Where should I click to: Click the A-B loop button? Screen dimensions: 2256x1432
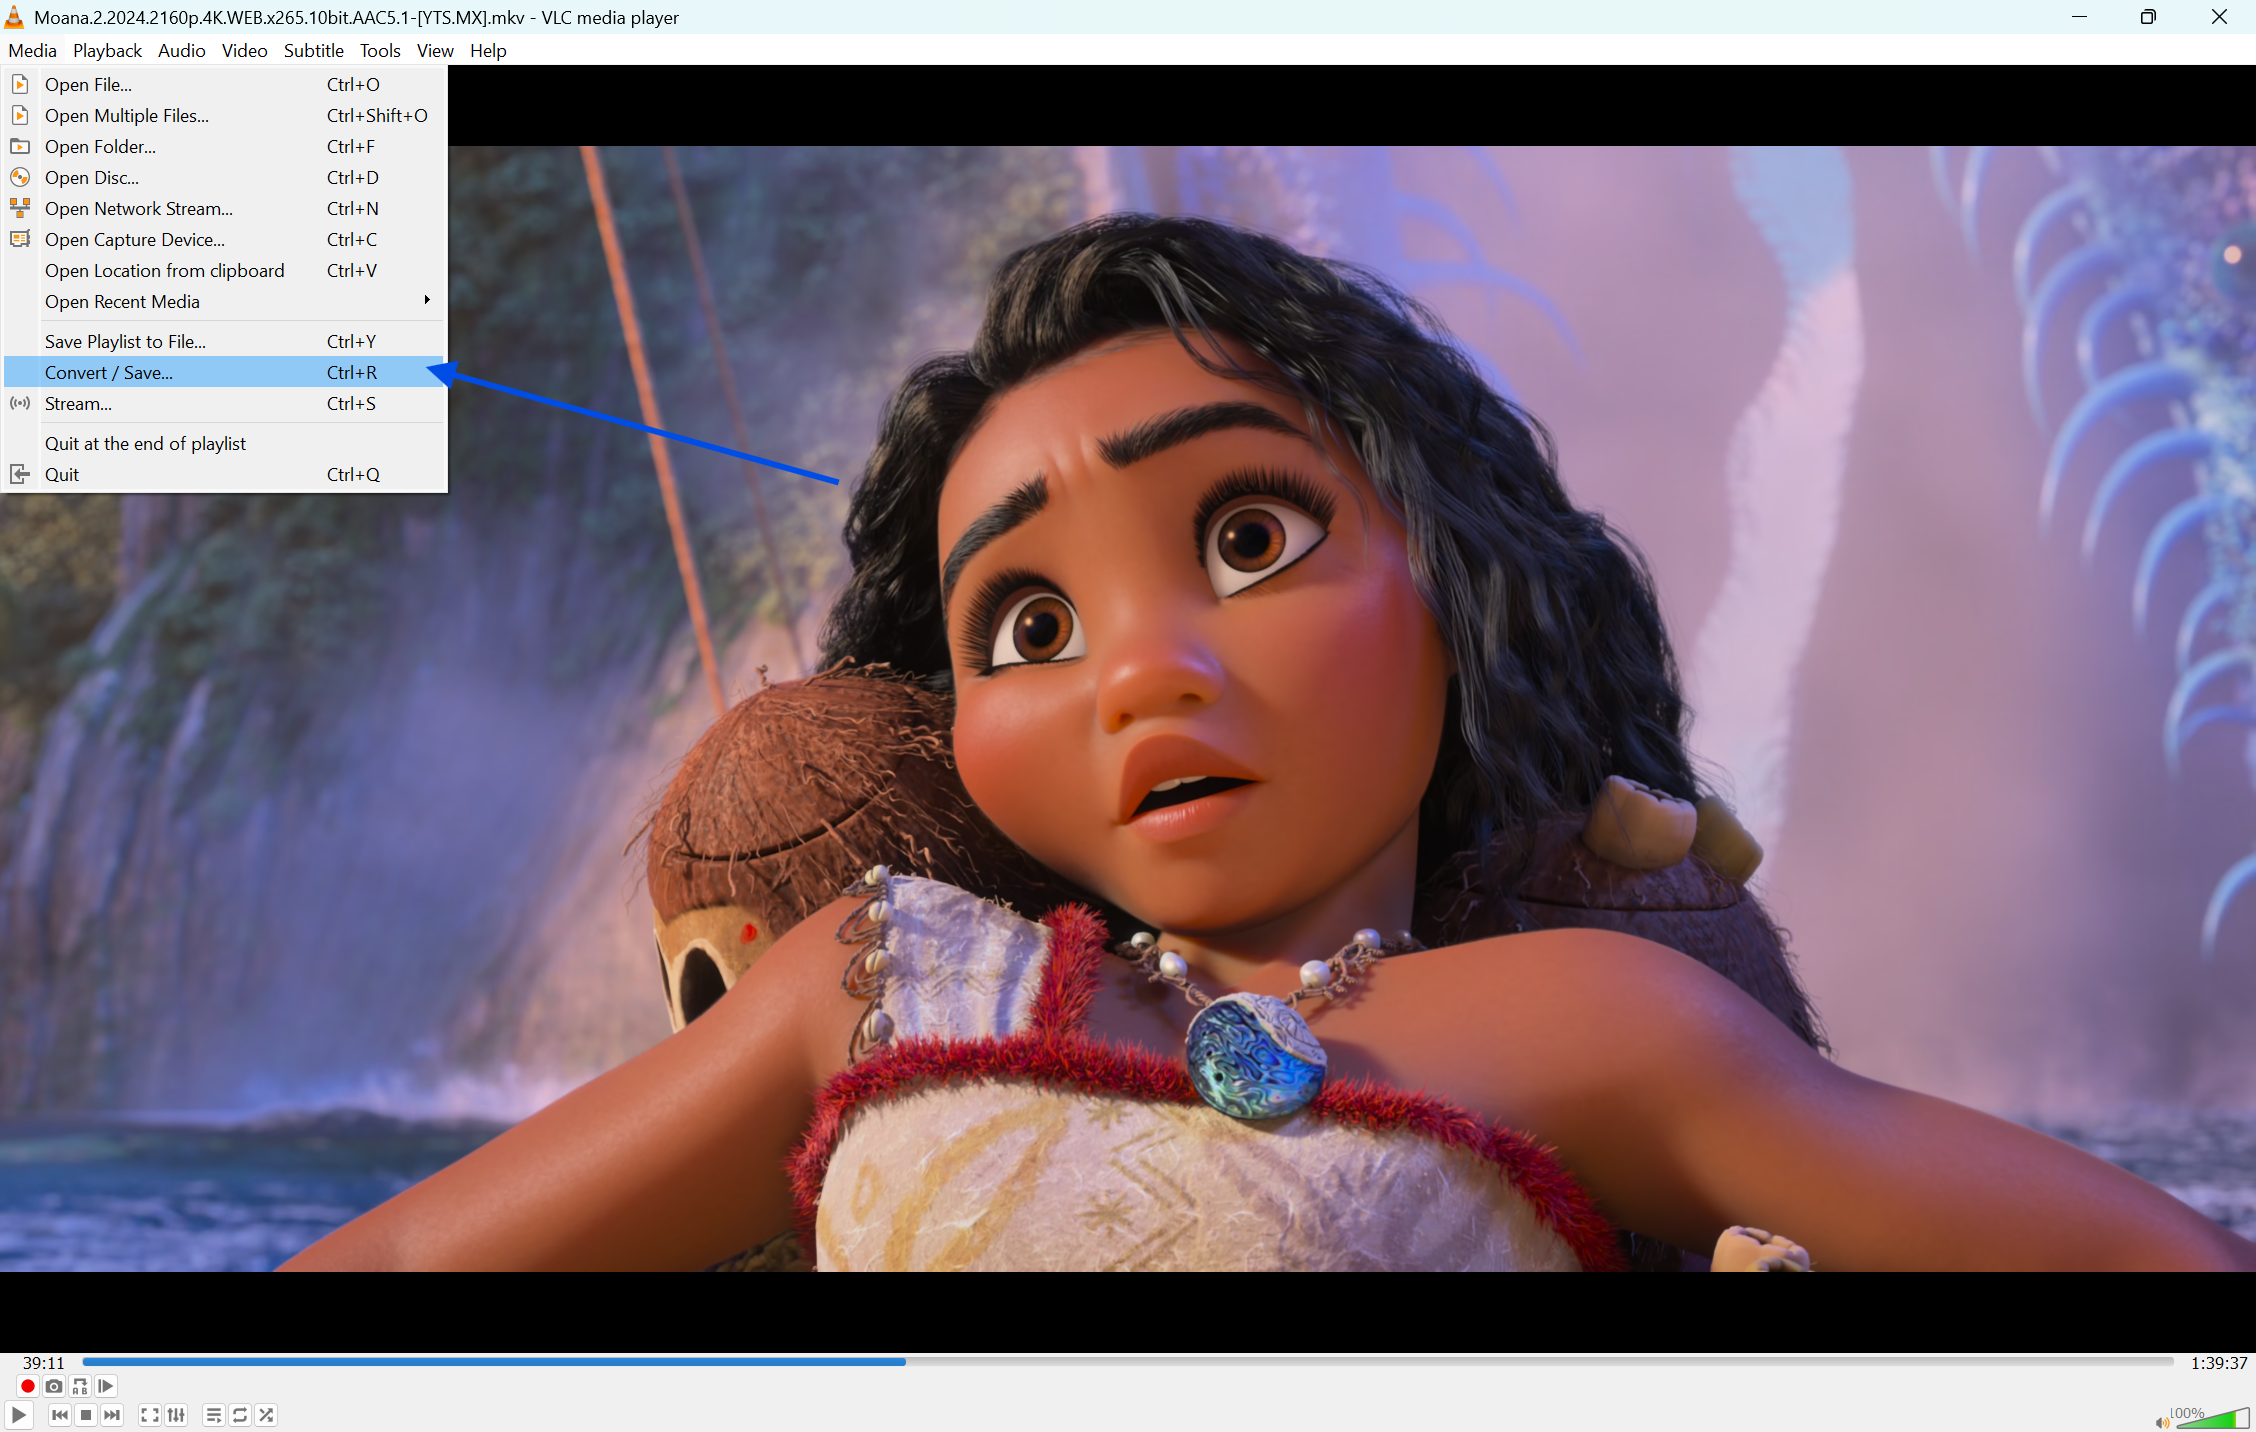[80, 1386]
